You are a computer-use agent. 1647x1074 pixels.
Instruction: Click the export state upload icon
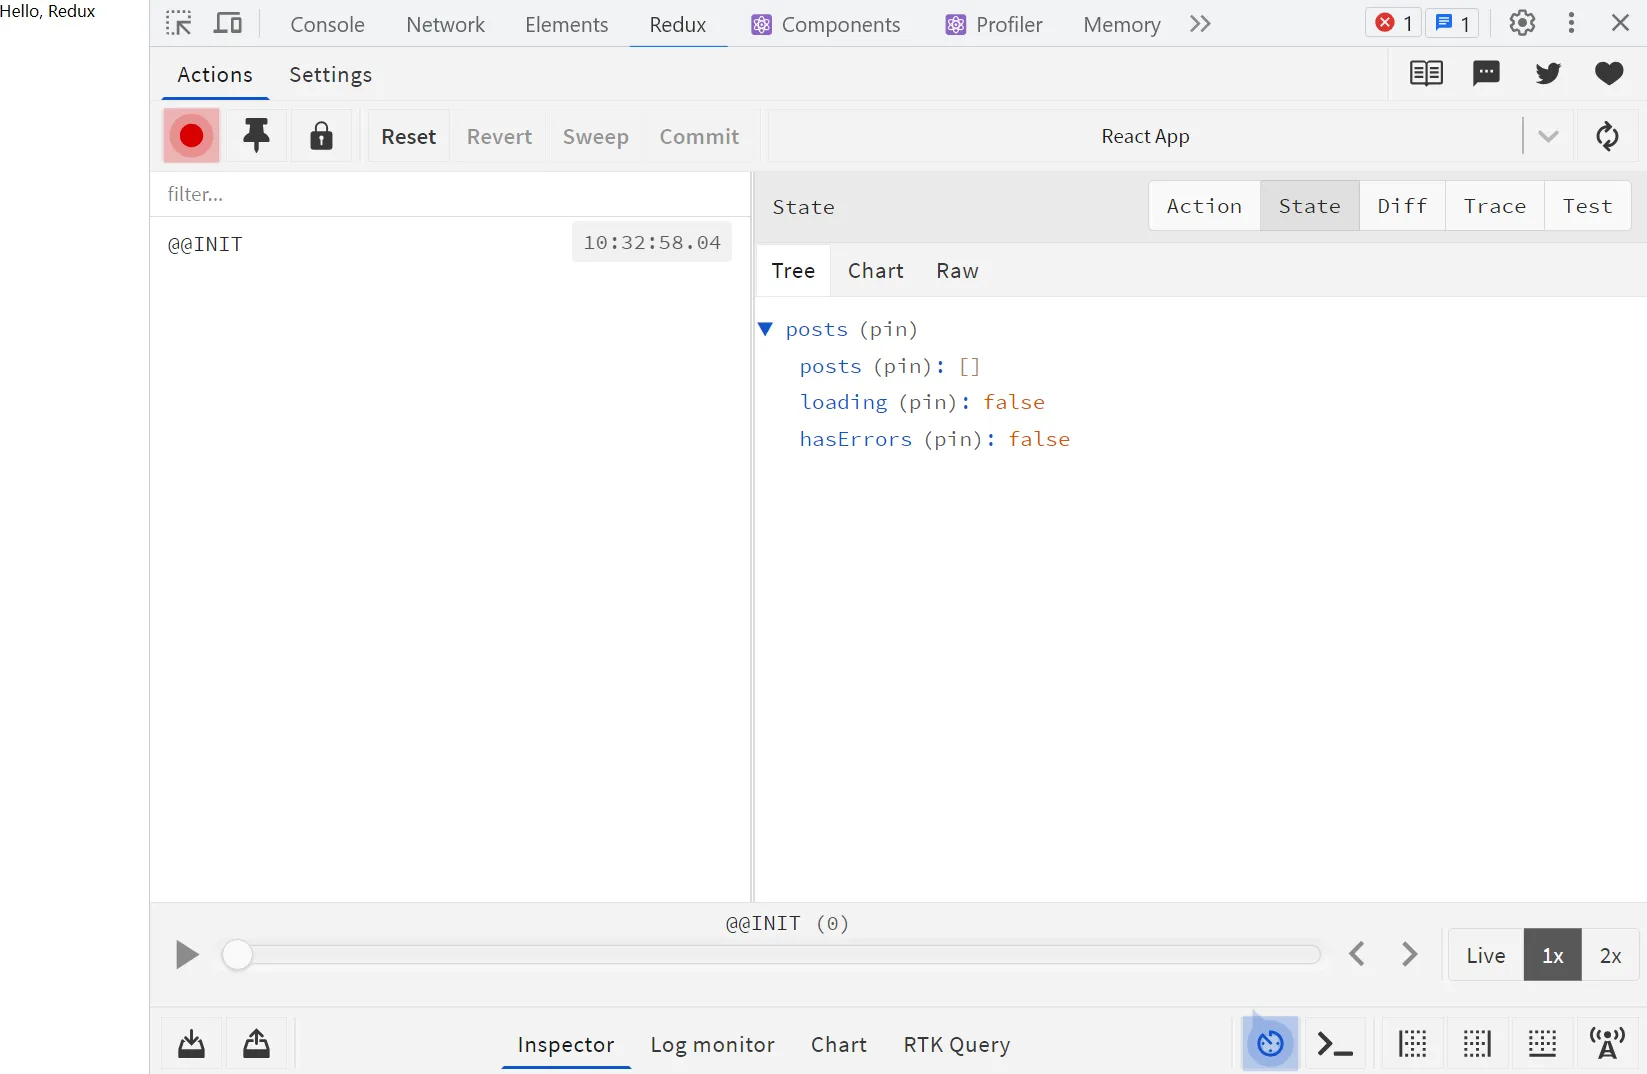[x=257, y=1044]
